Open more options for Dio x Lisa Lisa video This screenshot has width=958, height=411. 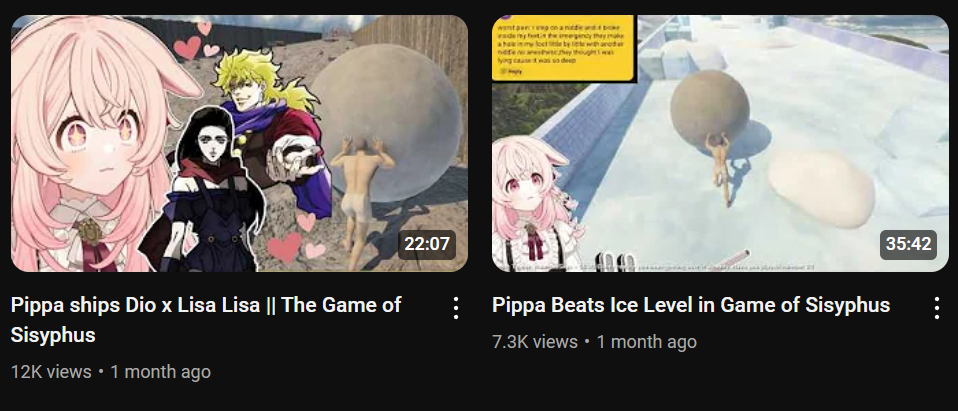[x=456, y=308]
